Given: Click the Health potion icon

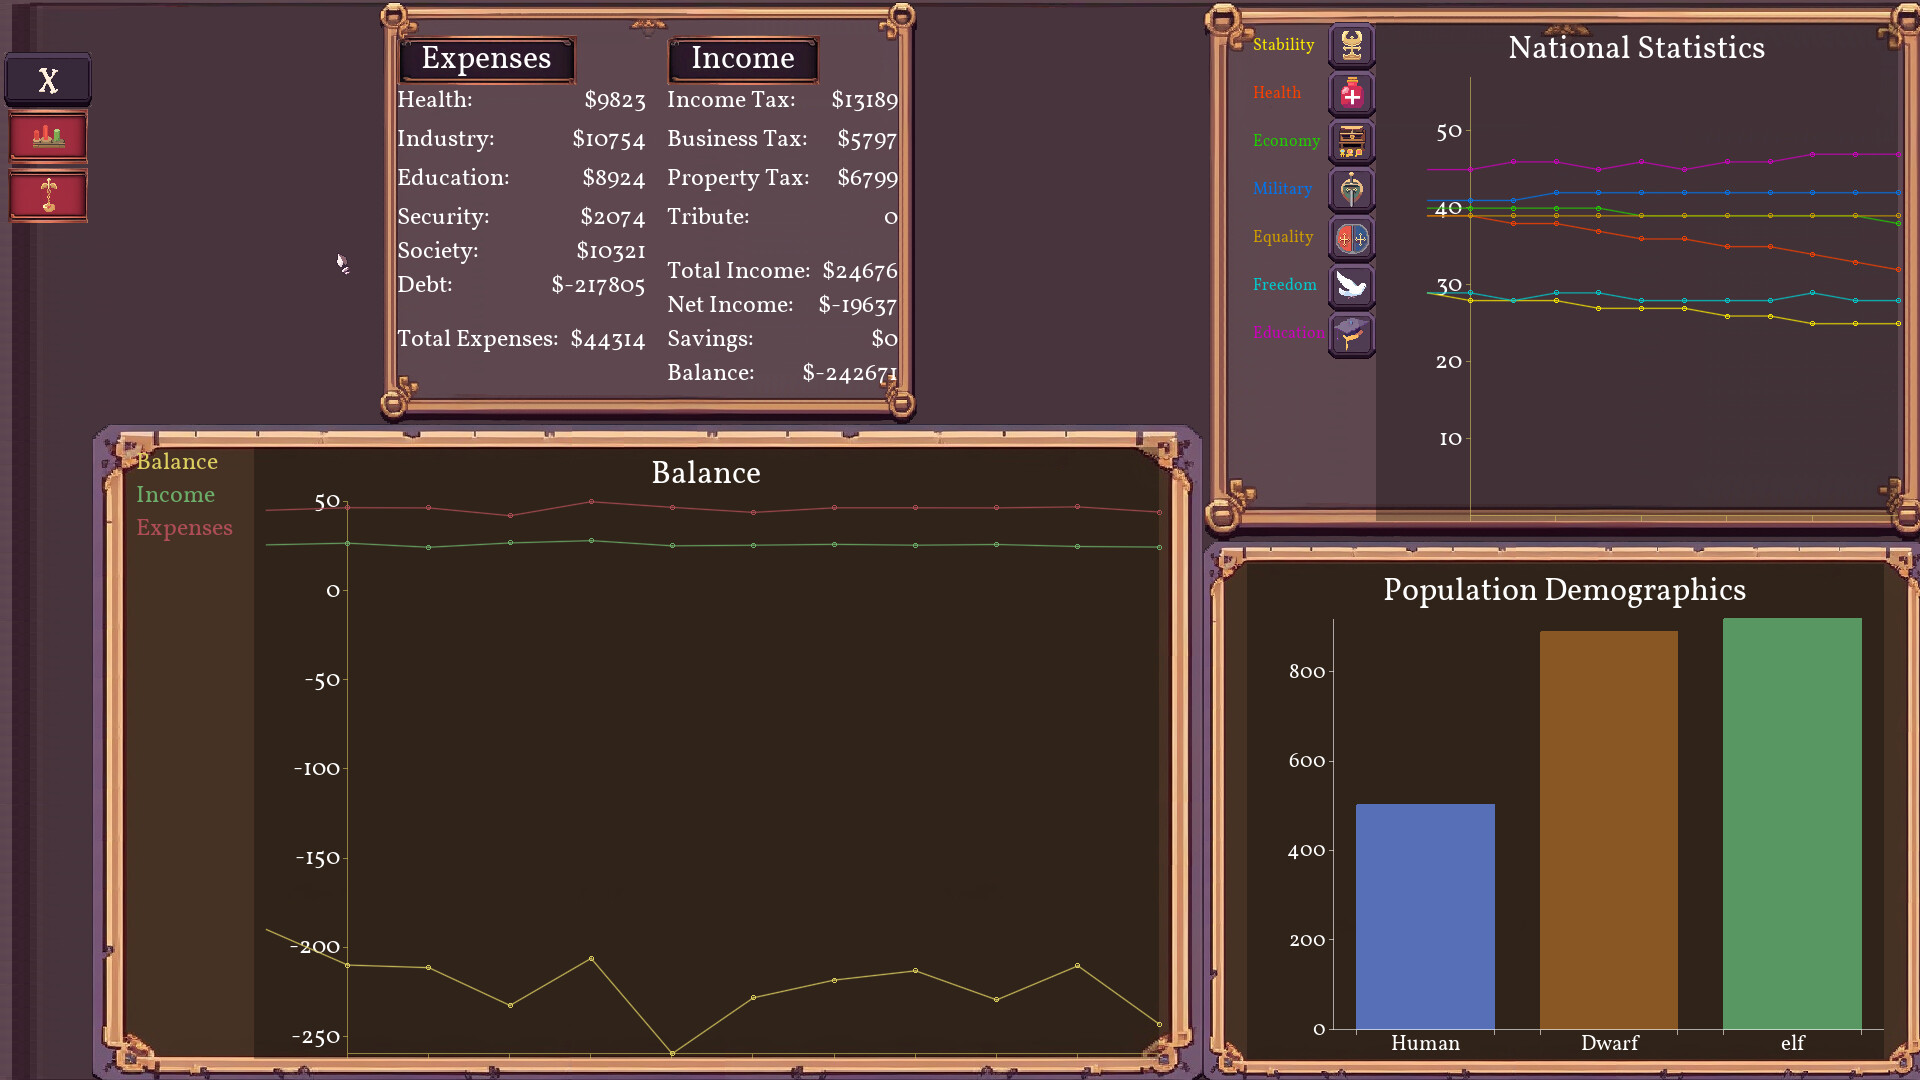Looking at the screenshot, I should click(x=1352, y=93).
